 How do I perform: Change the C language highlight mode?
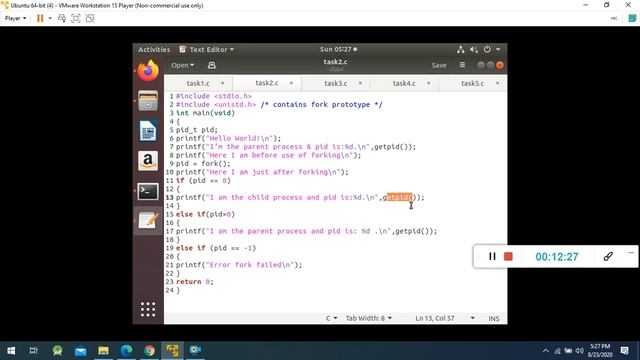[x=331, y=318]
